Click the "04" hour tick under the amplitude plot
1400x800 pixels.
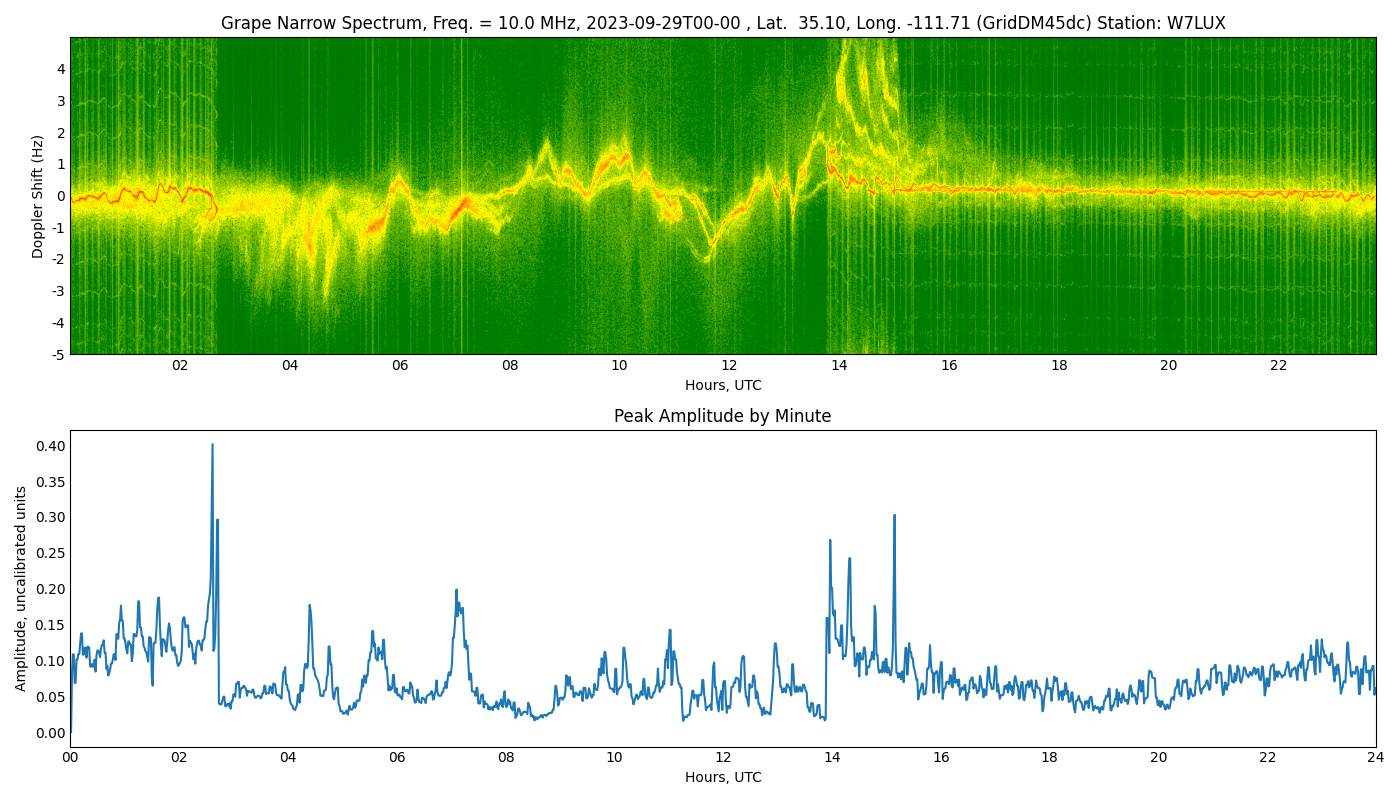[x=288, y=758]
